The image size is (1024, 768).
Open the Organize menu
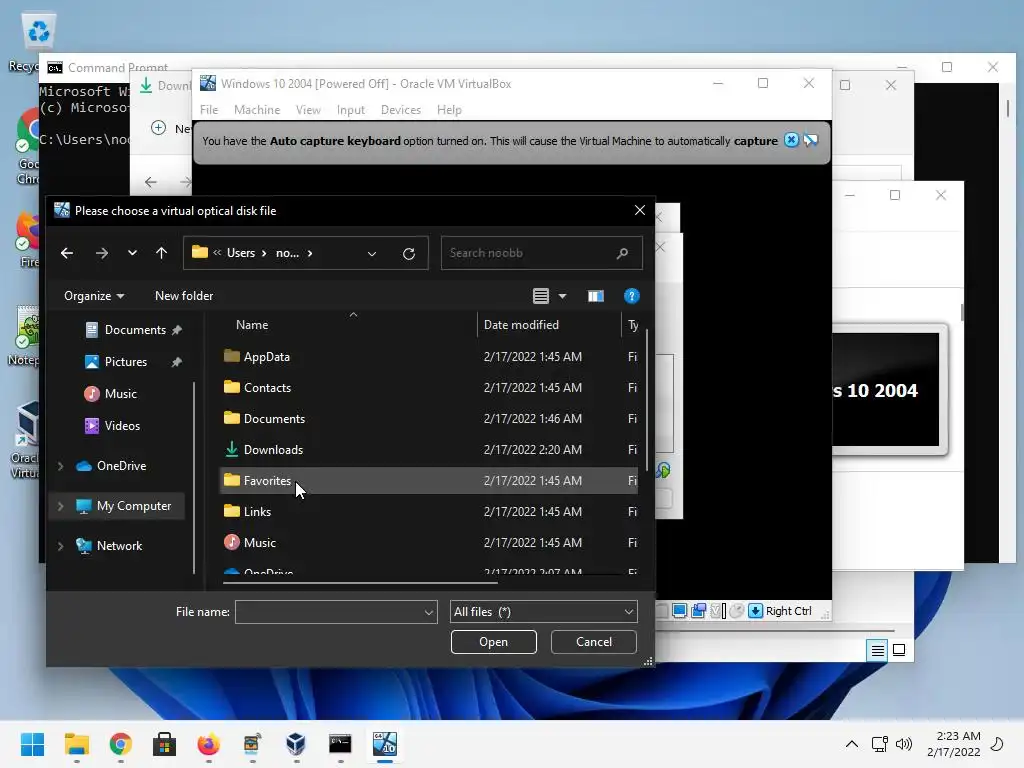(94, 296)
